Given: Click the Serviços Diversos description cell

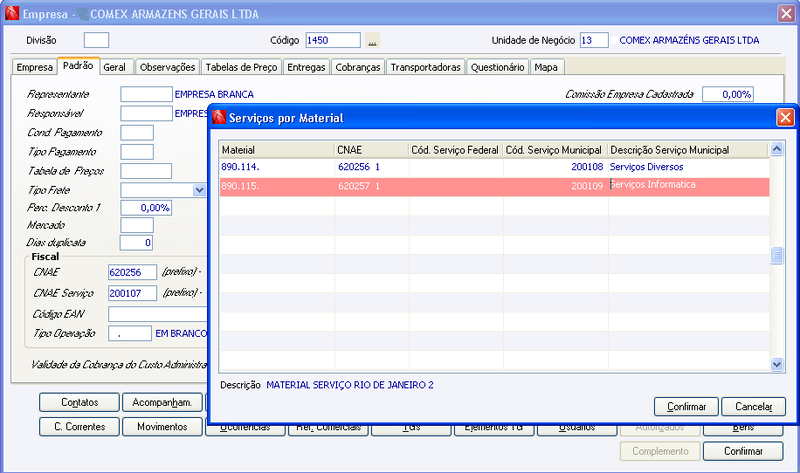Looking at the screenshot, I should (x=689, y=167).
